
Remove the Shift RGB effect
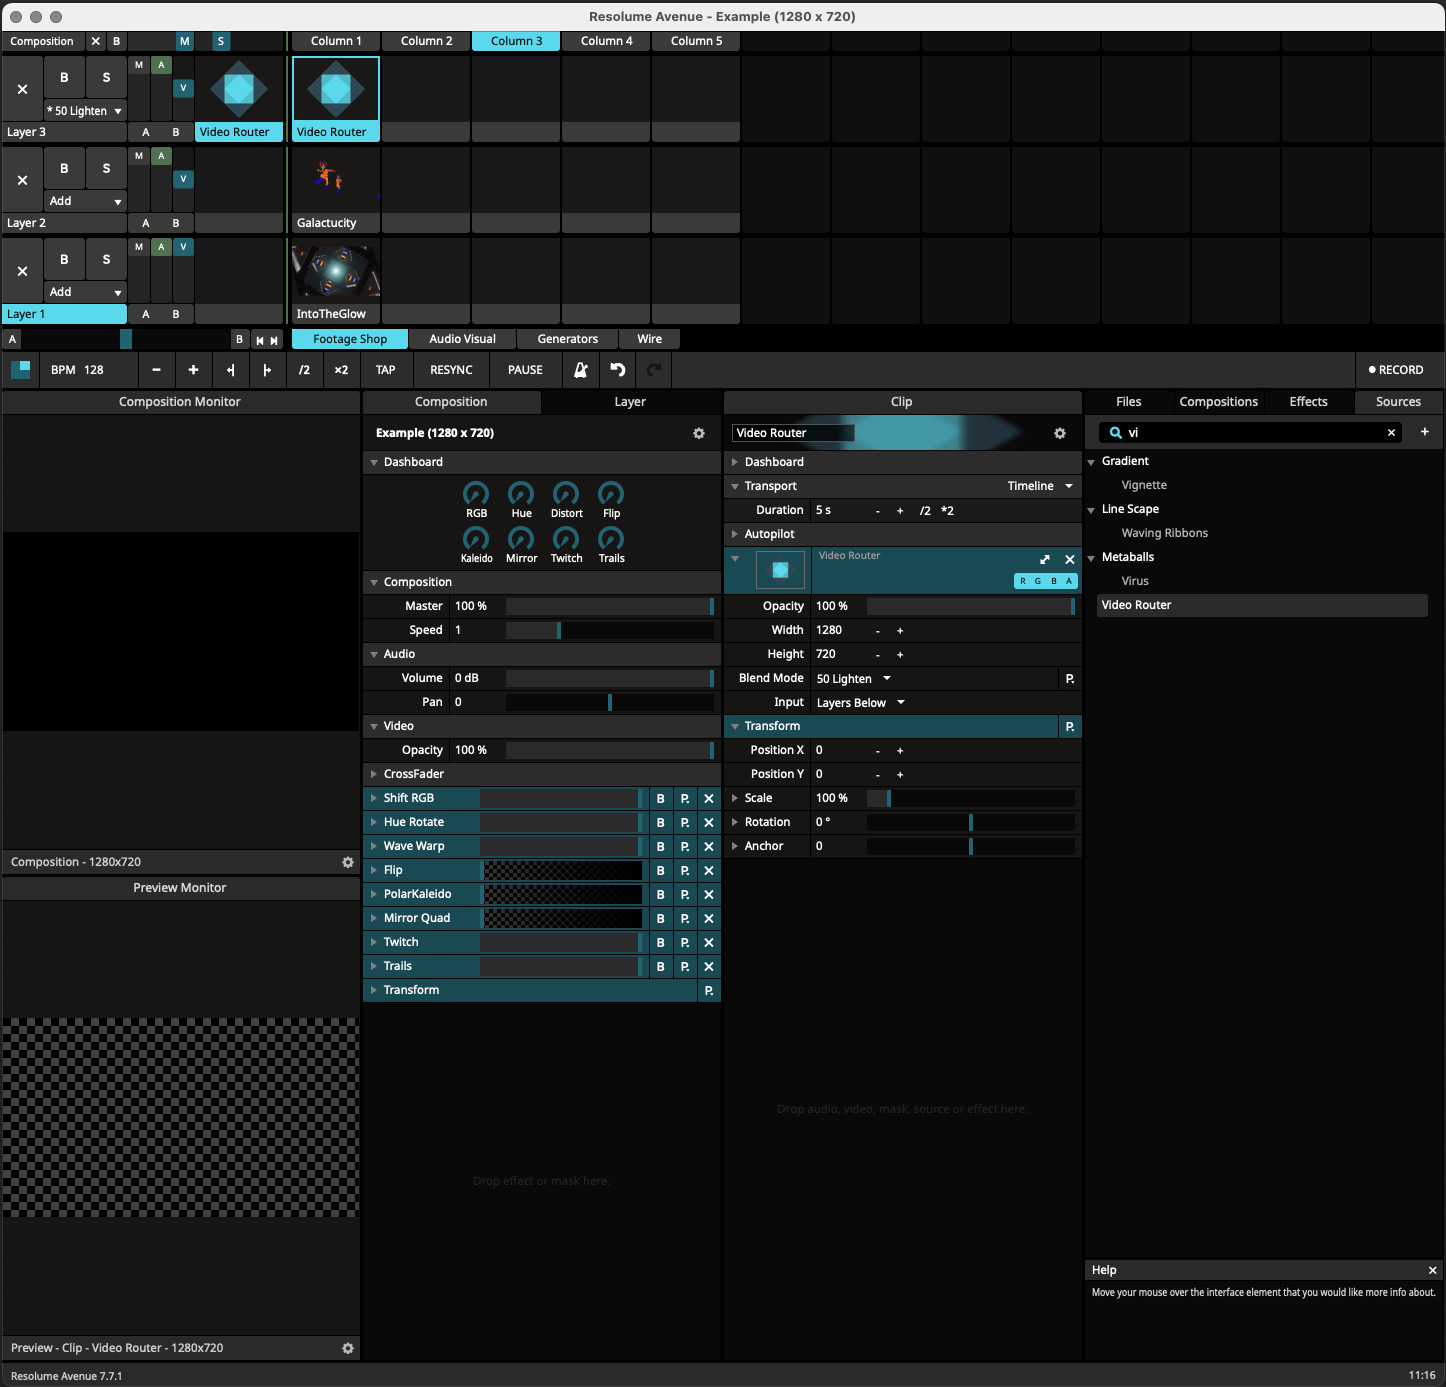point(709,799)
